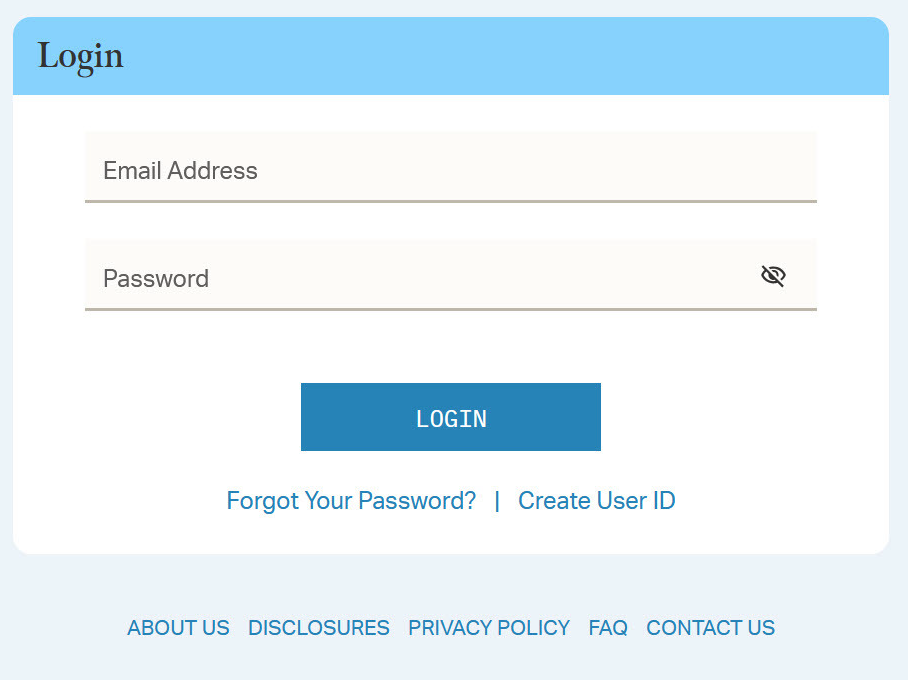Open the Forgot Your Password? link
Image resolution: width=908 pixels, height=680 pixels.
coord(351,500)
